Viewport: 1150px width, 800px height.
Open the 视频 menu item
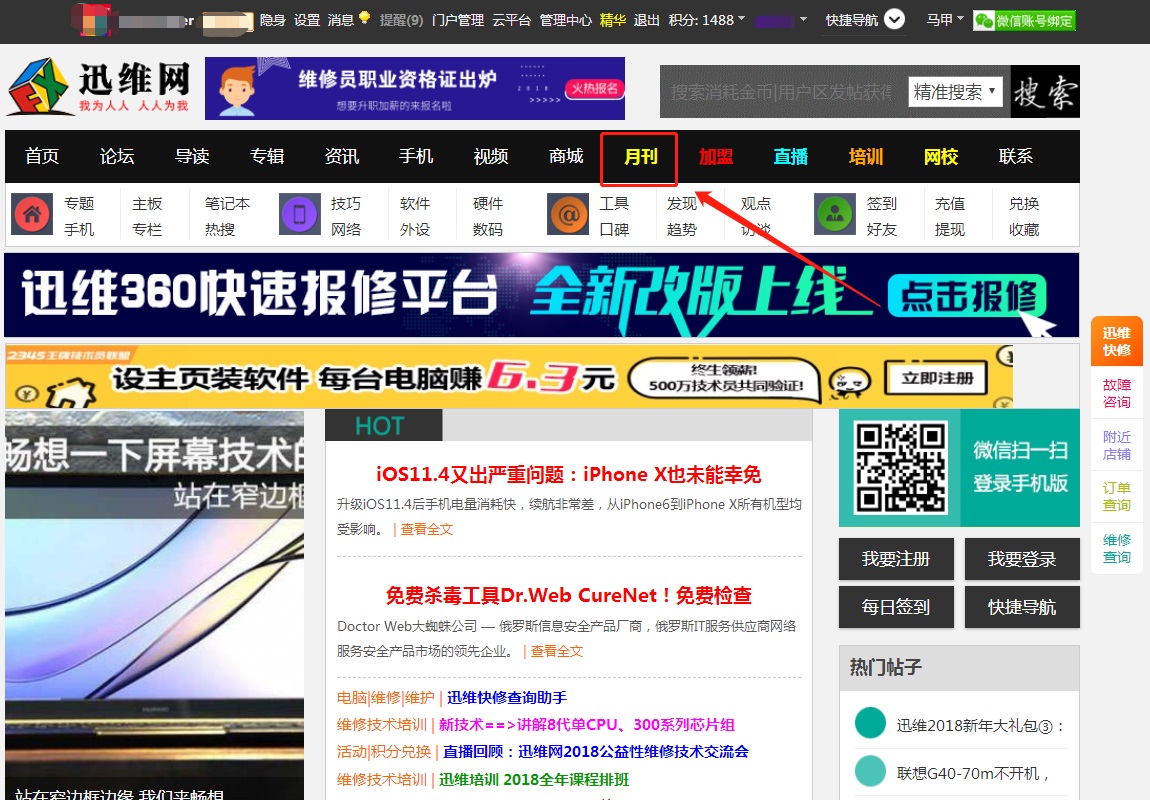[x=491, y=156]
